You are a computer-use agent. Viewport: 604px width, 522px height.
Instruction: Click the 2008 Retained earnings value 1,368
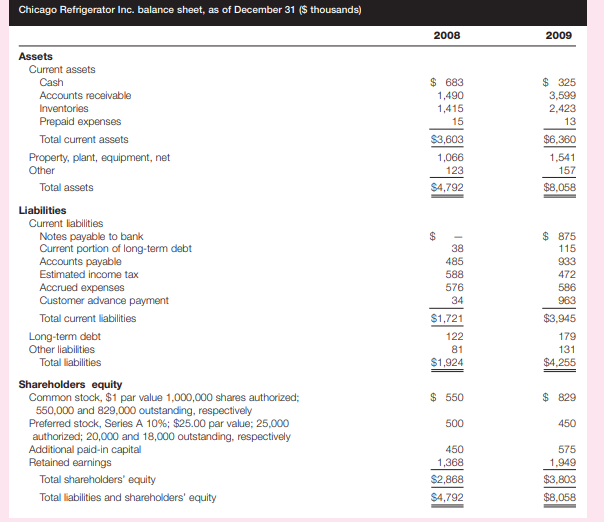[x=450, y=463]
